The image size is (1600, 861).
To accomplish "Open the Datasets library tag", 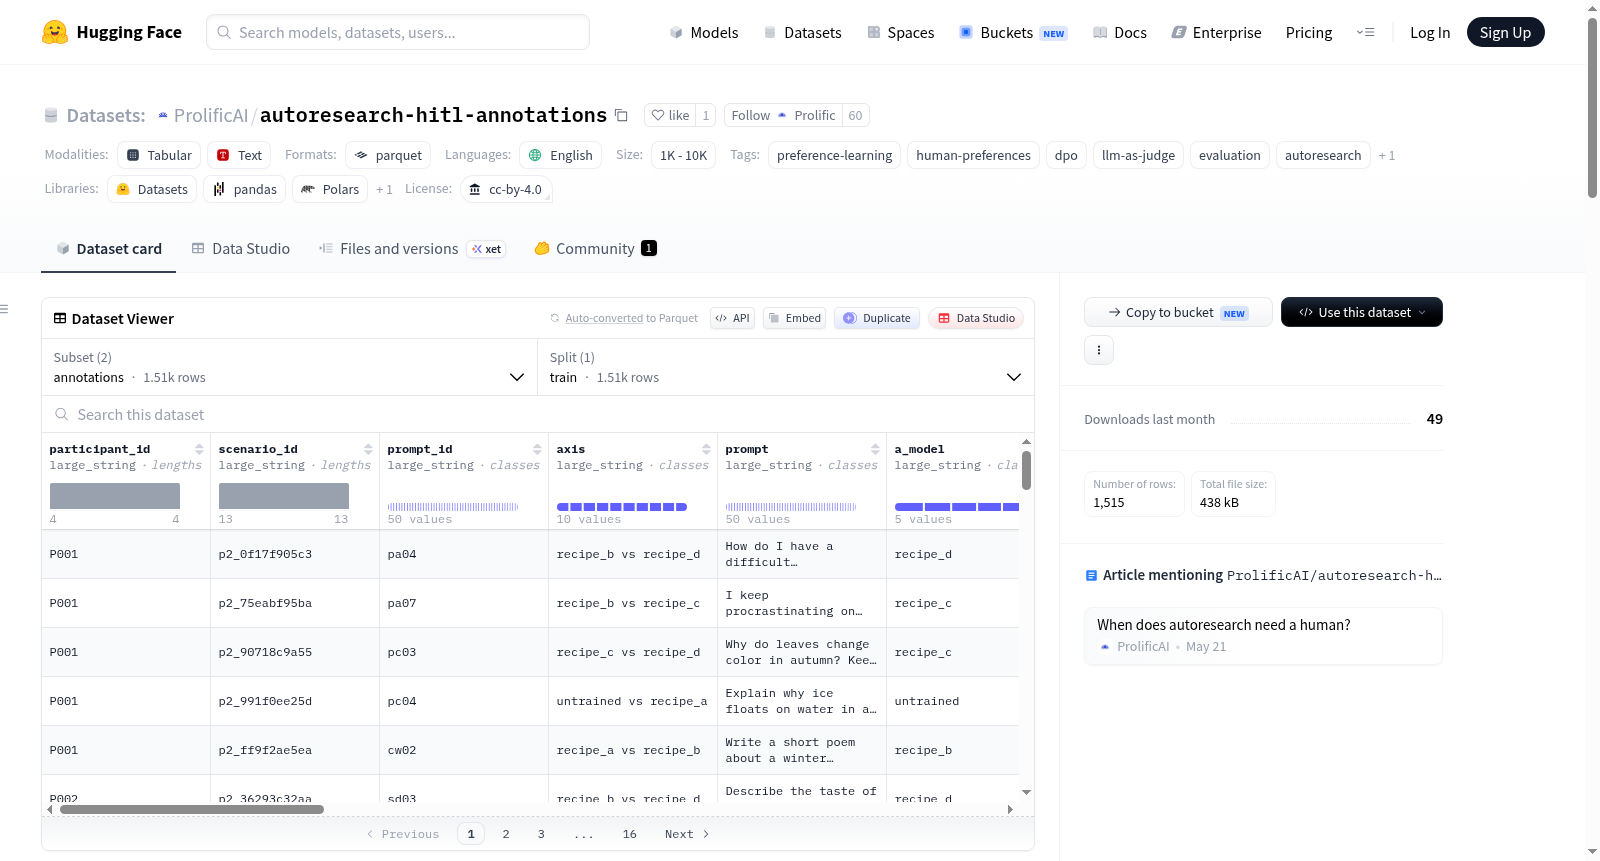I will click(152, 189).
